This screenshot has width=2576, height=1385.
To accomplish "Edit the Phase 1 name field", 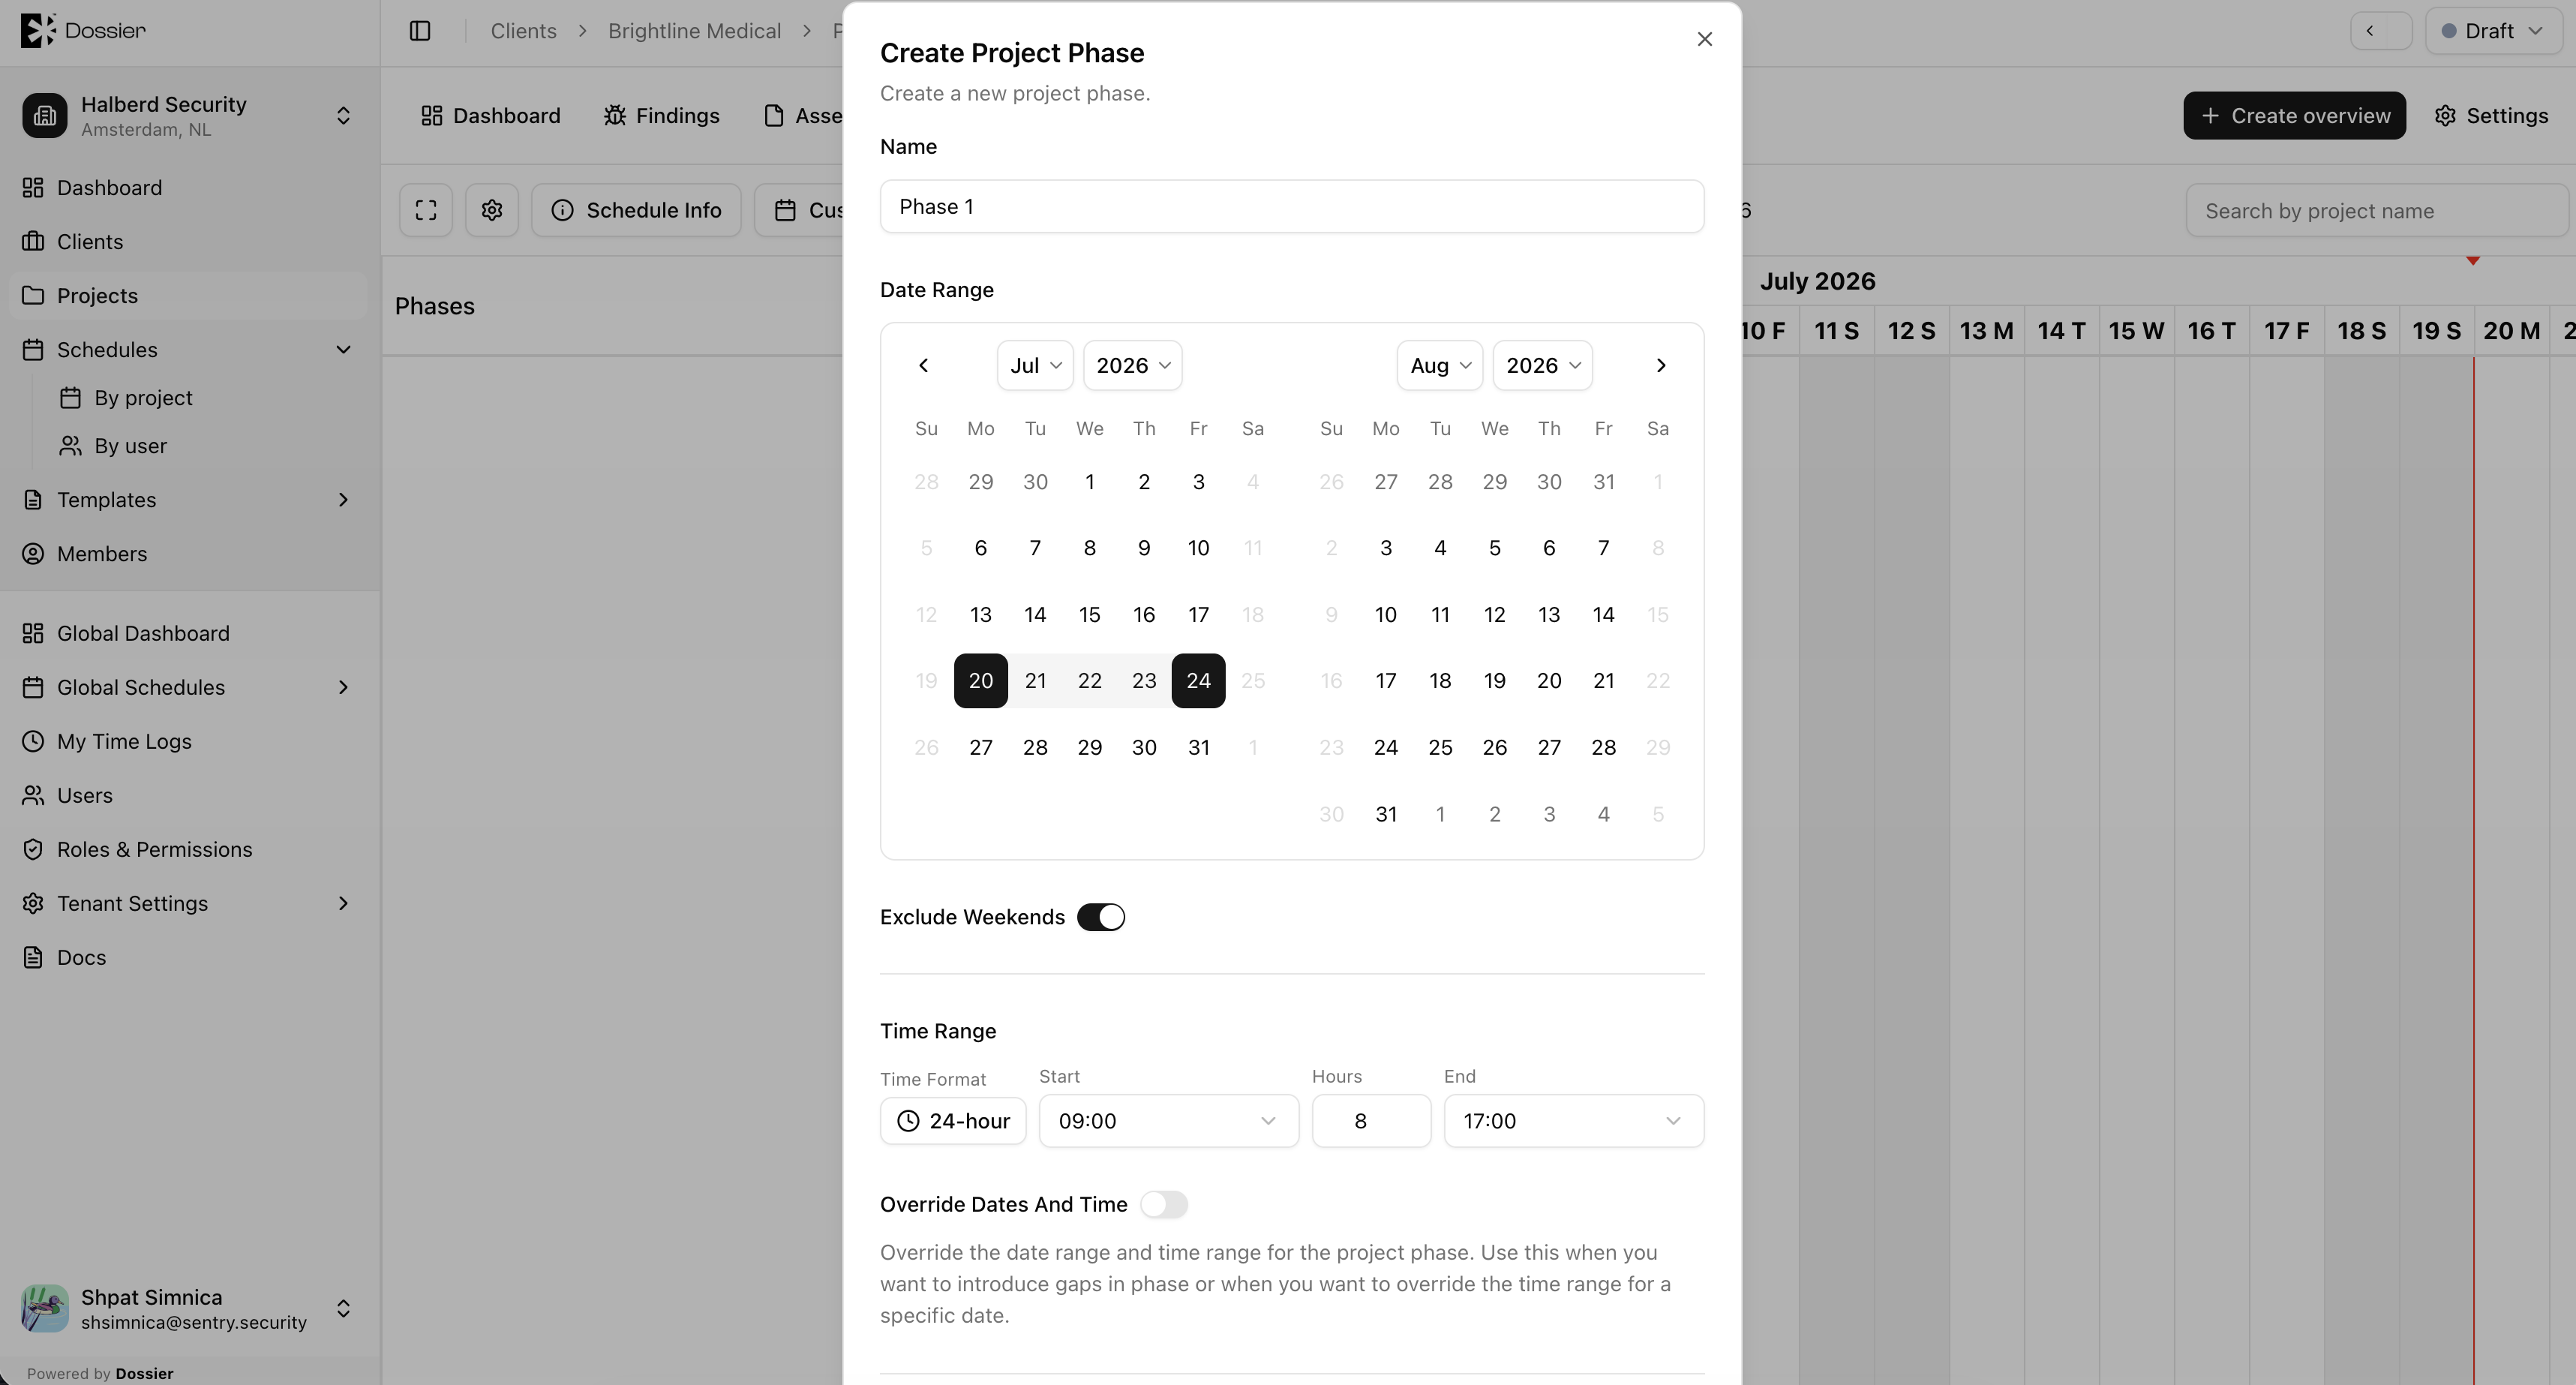I will 1292,207.
